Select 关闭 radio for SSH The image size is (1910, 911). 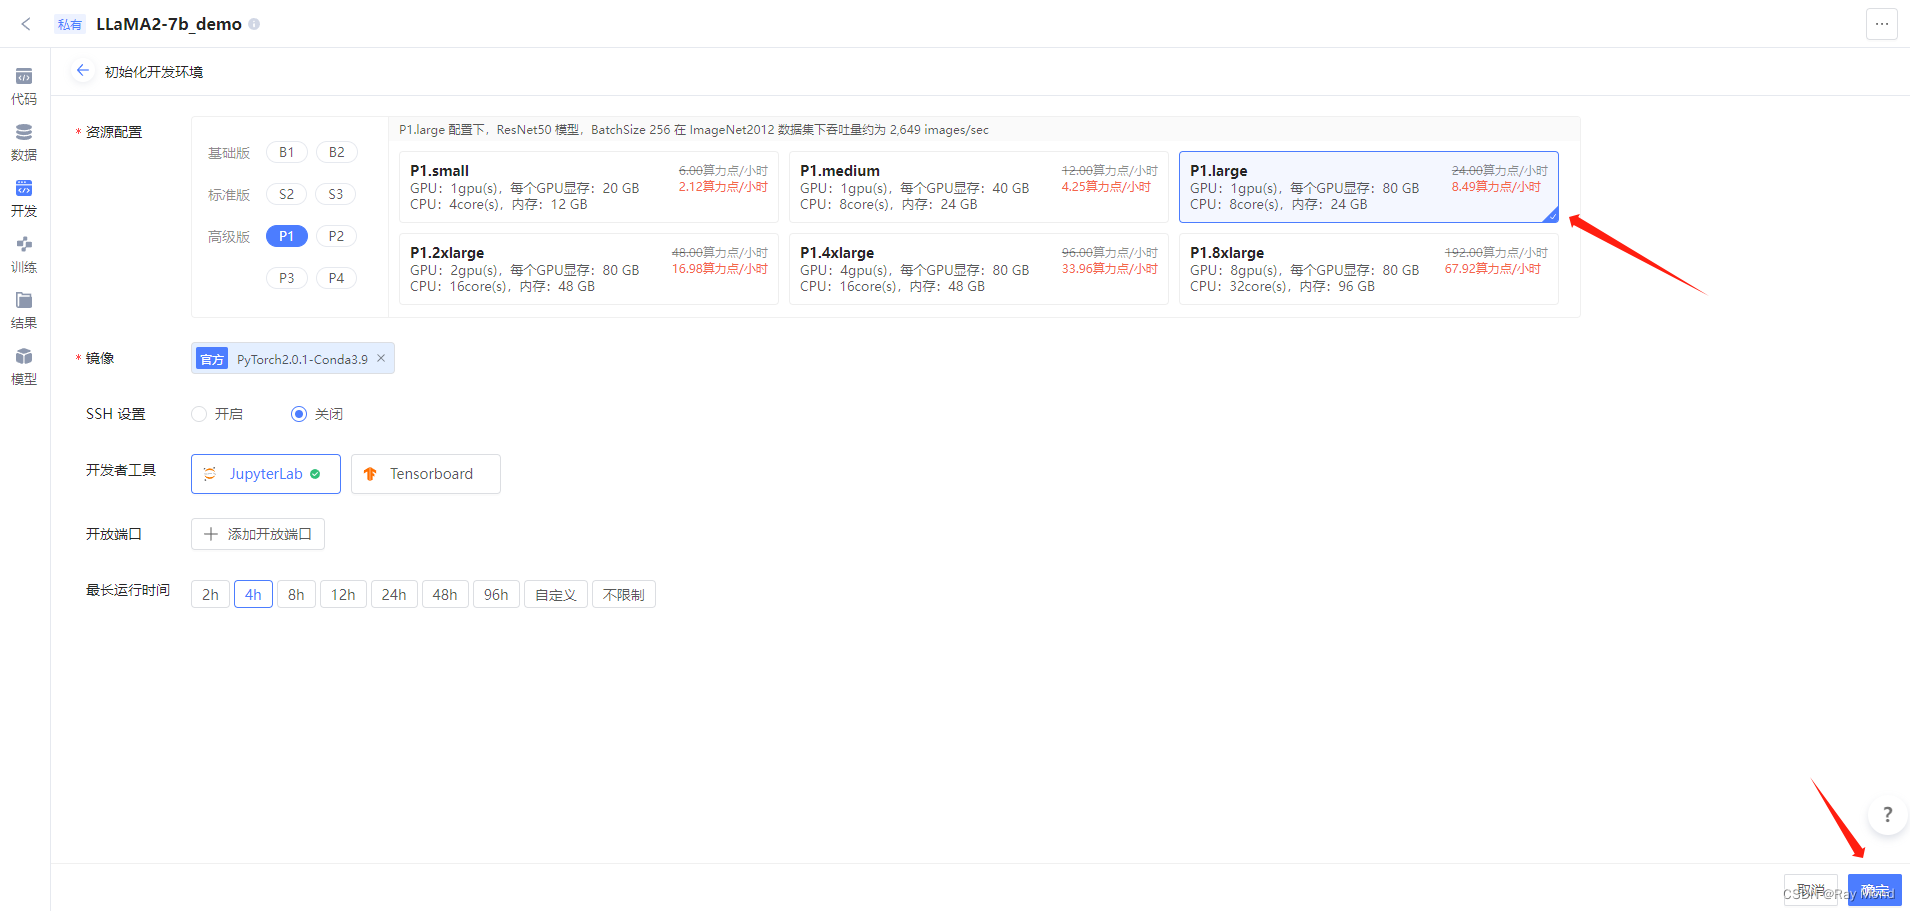[299, 414]
